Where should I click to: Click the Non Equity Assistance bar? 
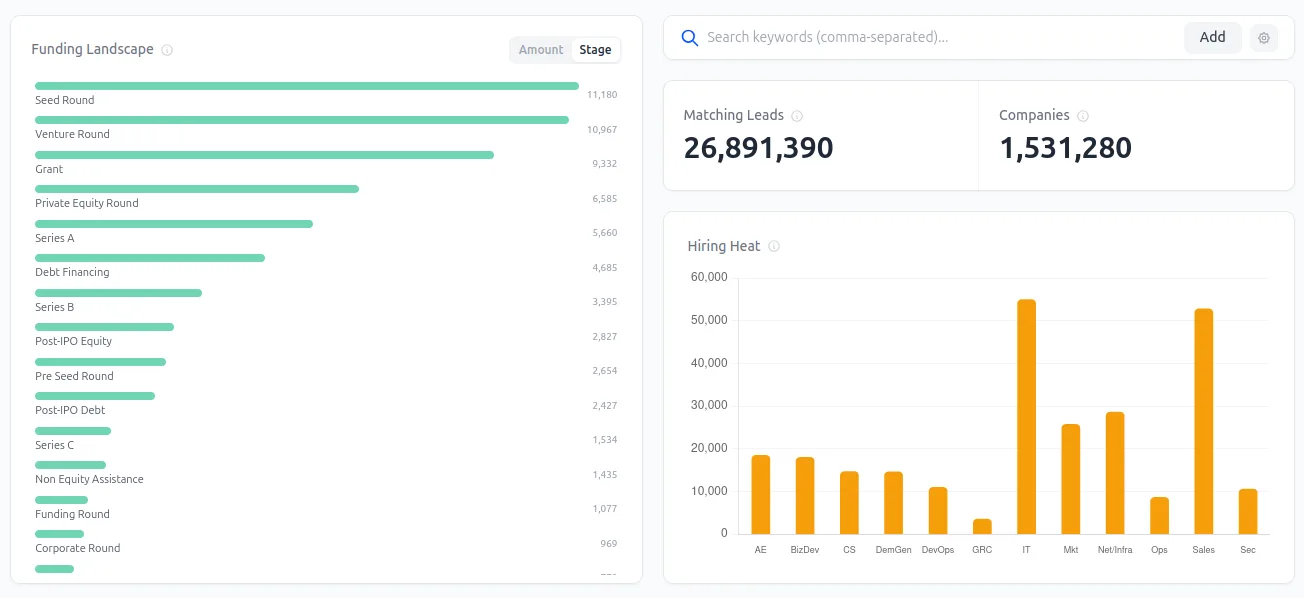(x=70, y=465)
